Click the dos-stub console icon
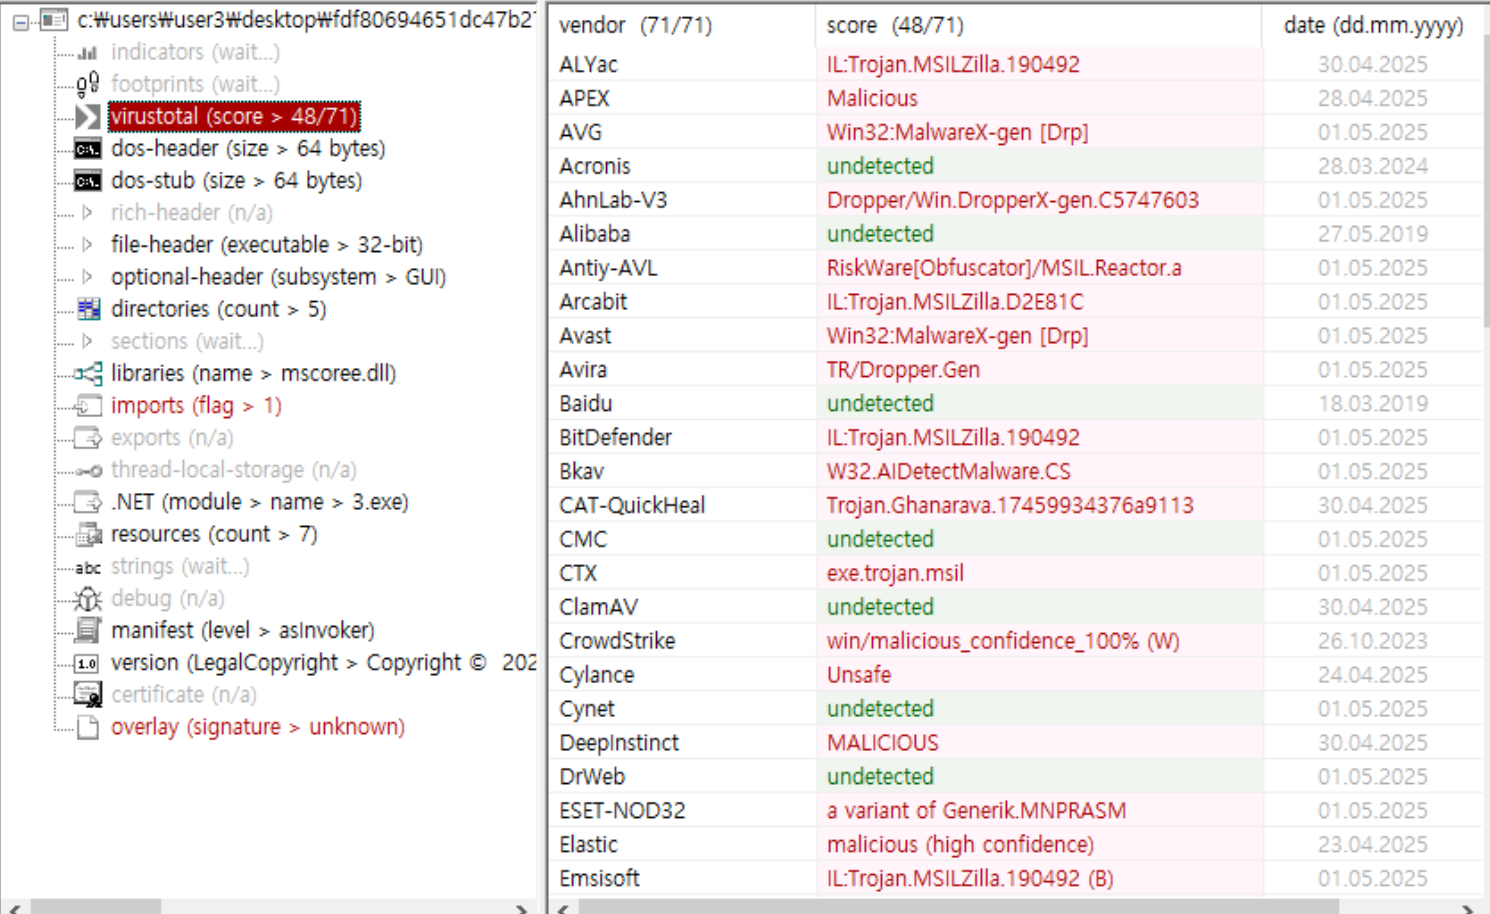 [88, 181]
